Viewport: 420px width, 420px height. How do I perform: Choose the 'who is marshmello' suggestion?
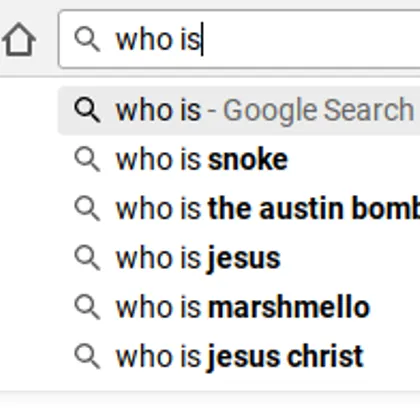(x=239, y=307)
